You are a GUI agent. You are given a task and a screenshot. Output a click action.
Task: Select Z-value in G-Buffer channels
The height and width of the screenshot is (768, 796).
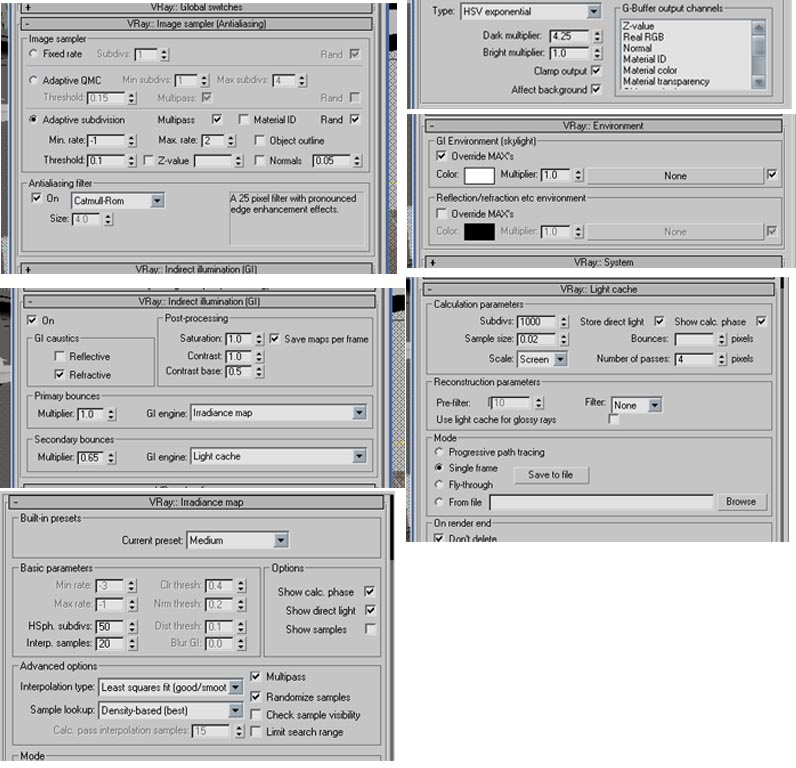pos(639,26)
